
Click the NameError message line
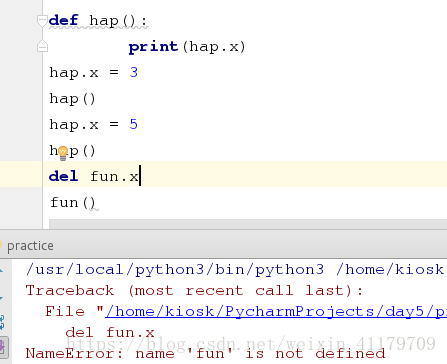(205, 353)
